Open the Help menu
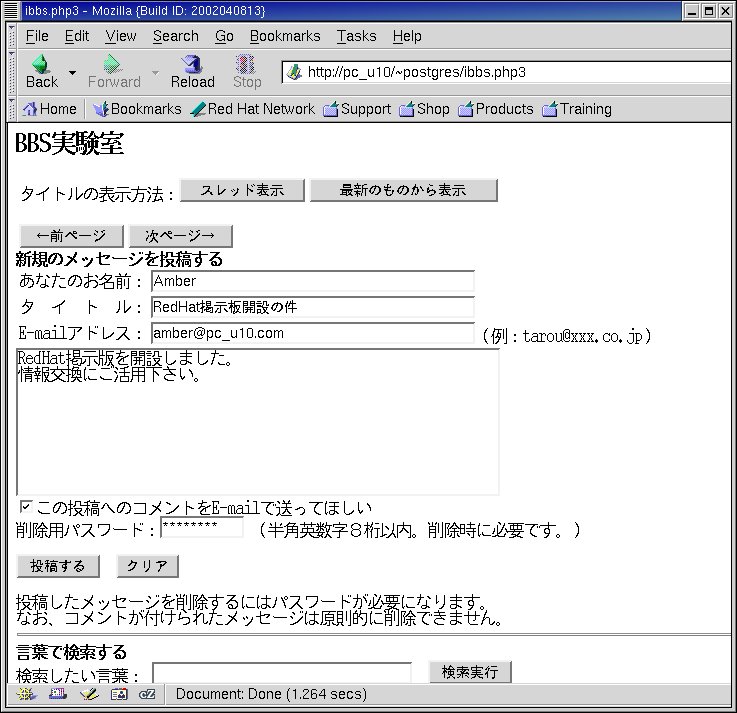Screen dimensions: 737x713 click(x=407, y=36)
